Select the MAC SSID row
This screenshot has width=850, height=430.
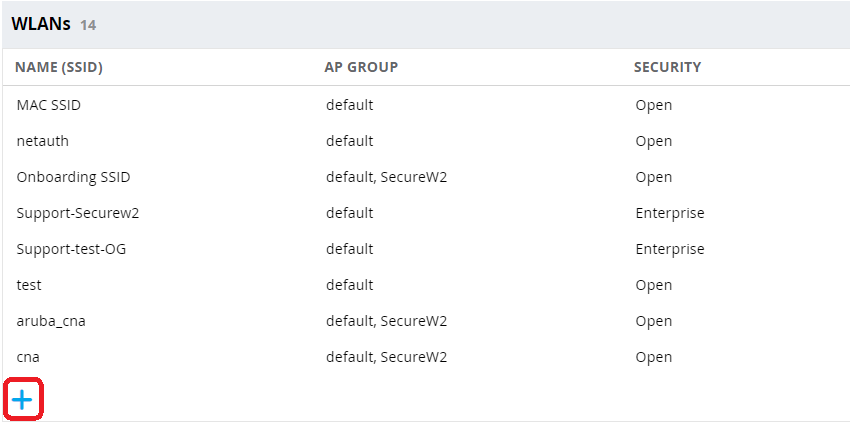(x=48, y=105)
